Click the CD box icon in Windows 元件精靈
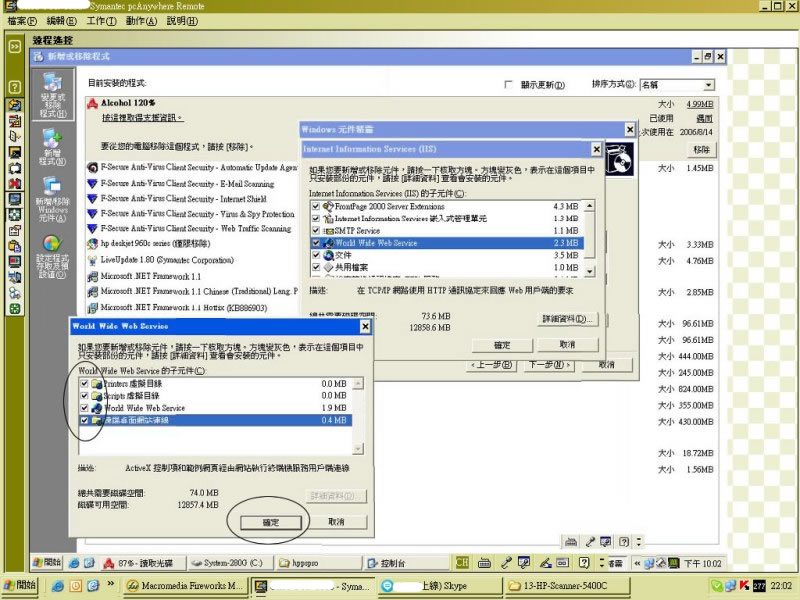This screenshot has width=800, height=600. [x=620, y=159]
